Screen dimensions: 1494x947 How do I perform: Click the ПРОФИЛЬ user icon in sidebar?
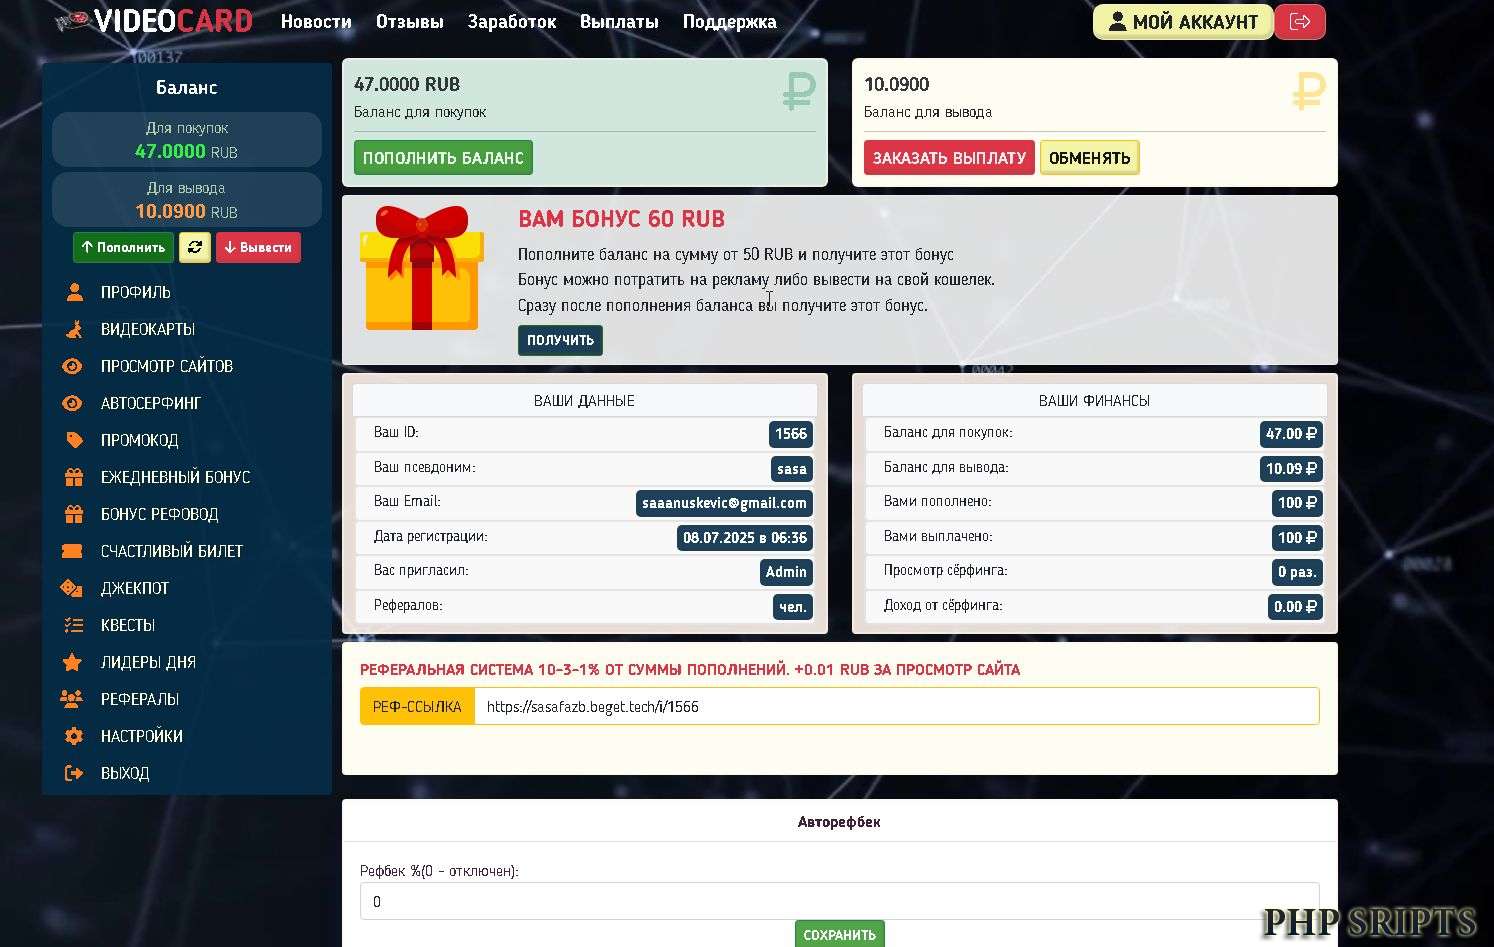(x=74, y=292)
